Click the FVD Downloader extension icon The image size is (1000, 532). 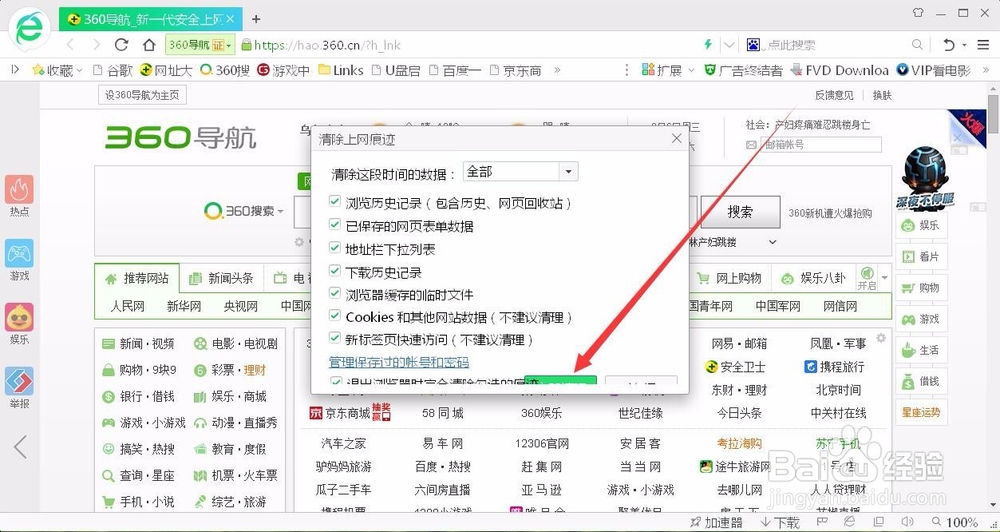click(795, 70)
